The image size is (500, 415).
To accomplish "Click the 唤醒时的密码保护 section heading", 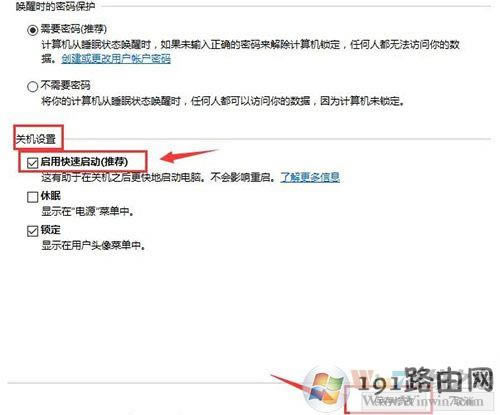I will tap(55, 6).
